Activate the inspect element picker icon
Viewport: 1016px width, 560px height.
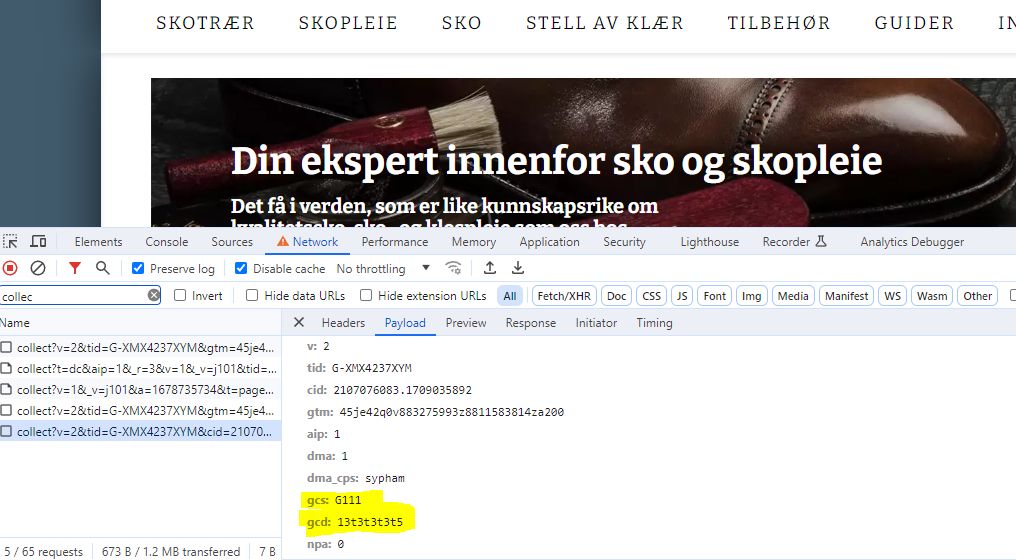tap(10, 242)
